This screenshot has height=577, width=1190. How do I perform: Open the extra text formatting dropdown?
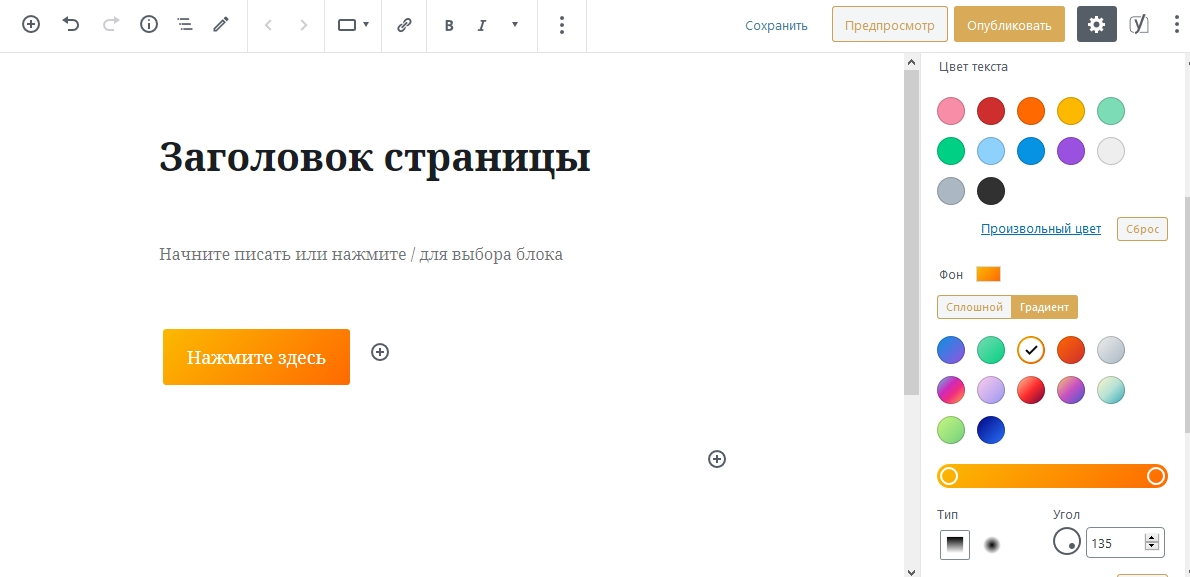click(x=514, y=25)
